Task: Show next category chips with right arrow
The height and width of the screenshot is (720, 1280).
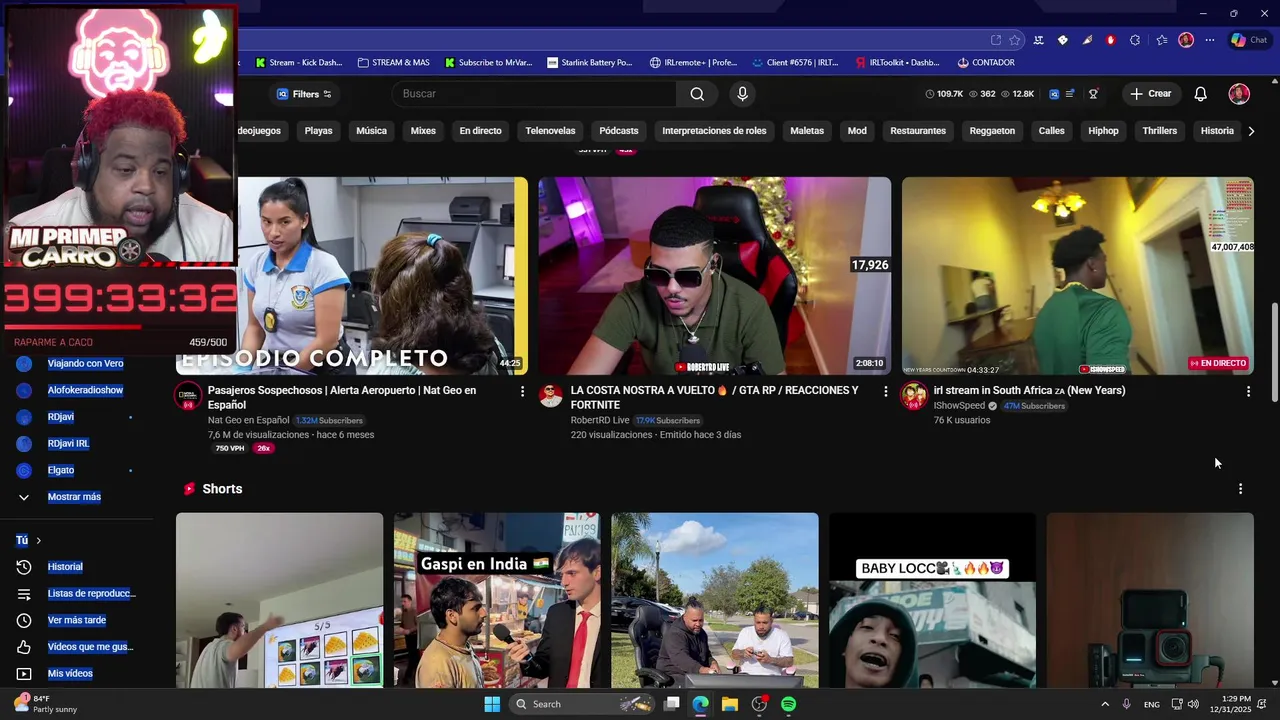Action: point(1250,131)
